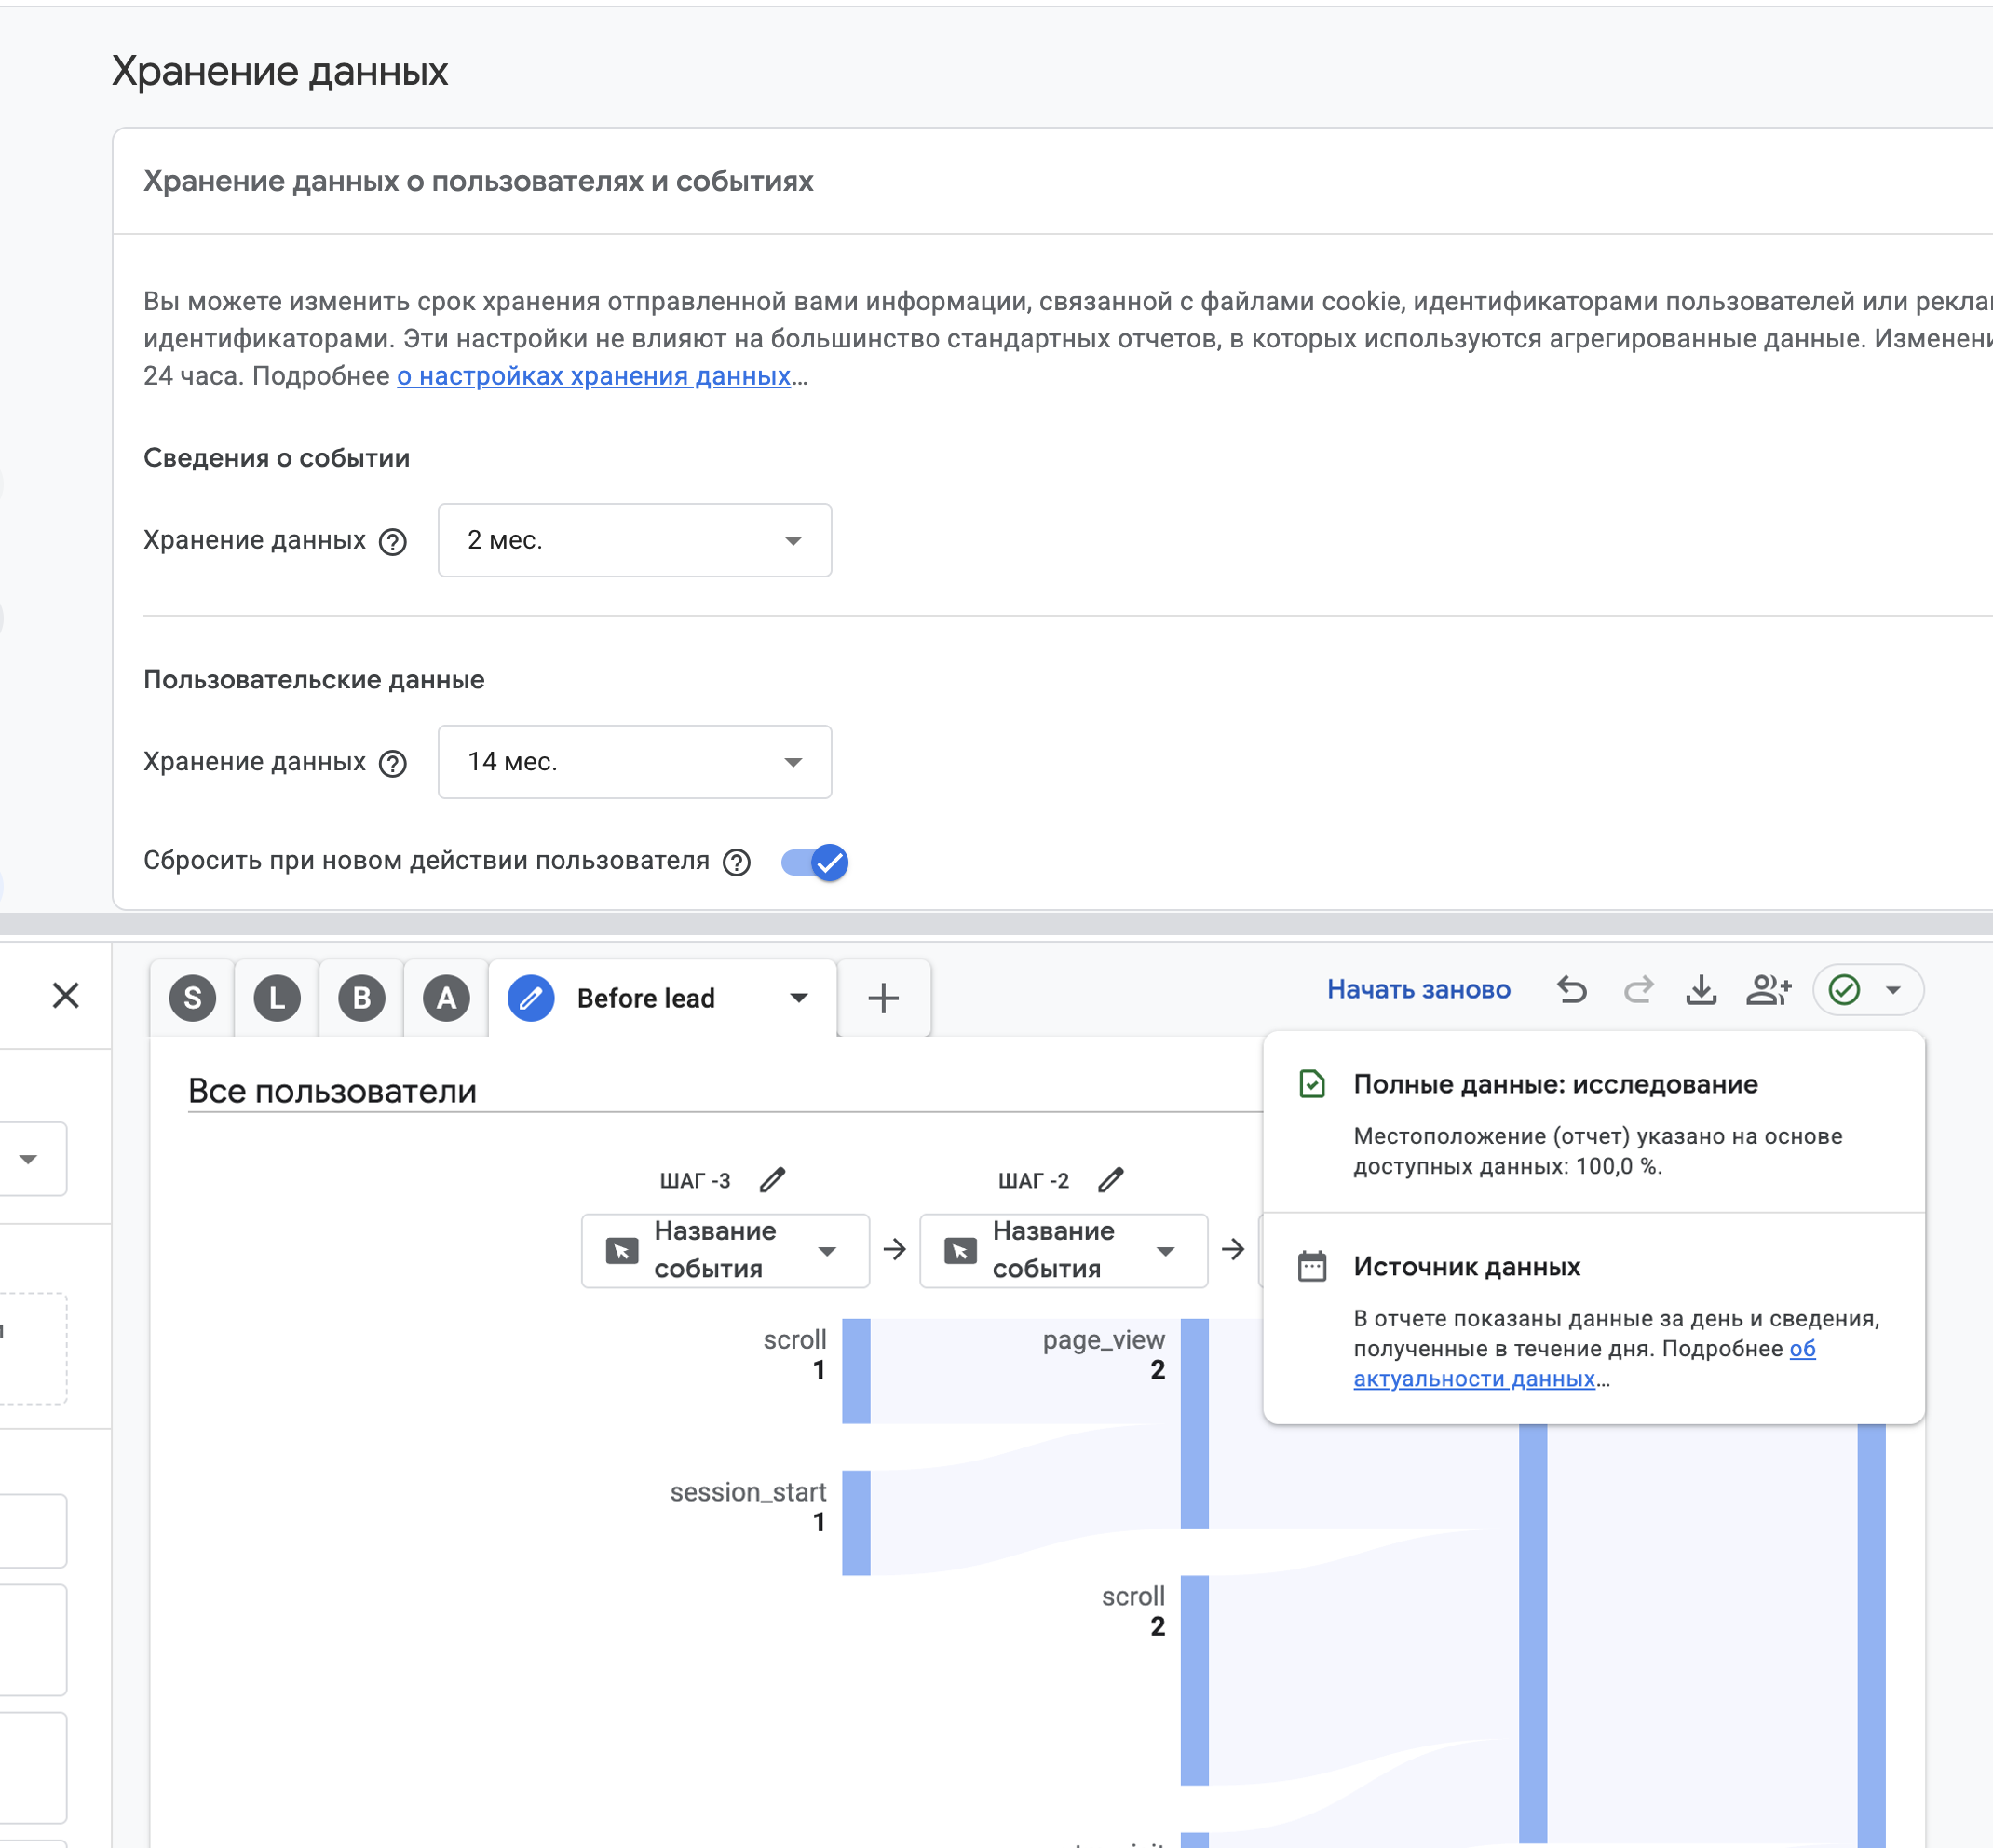Image resolution: width=1993 pixels, height=1848 pixels.
Task: Click the Хранение данных page heading
Action: 280,71
